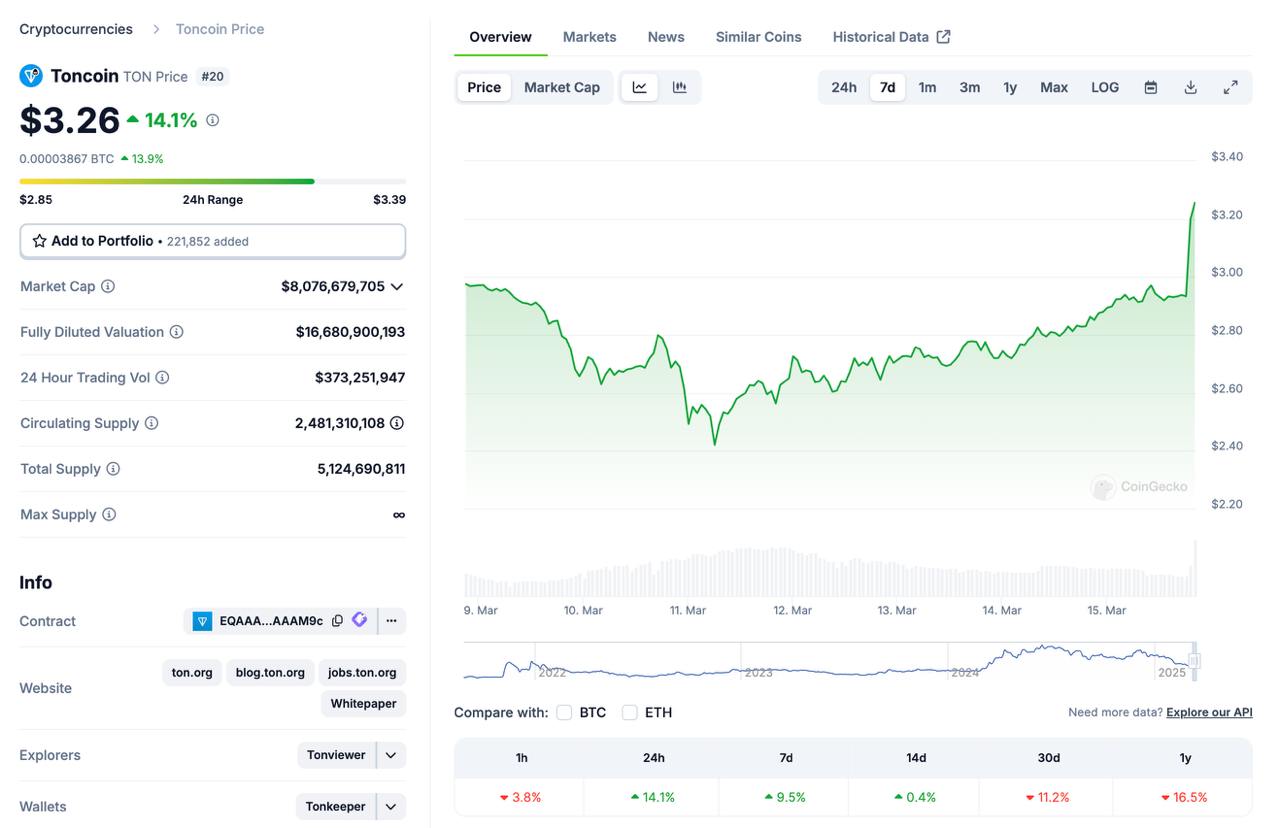Switch to Similar Coins tab
Viewport: 1280px width, 828px height.
(758, 37)
